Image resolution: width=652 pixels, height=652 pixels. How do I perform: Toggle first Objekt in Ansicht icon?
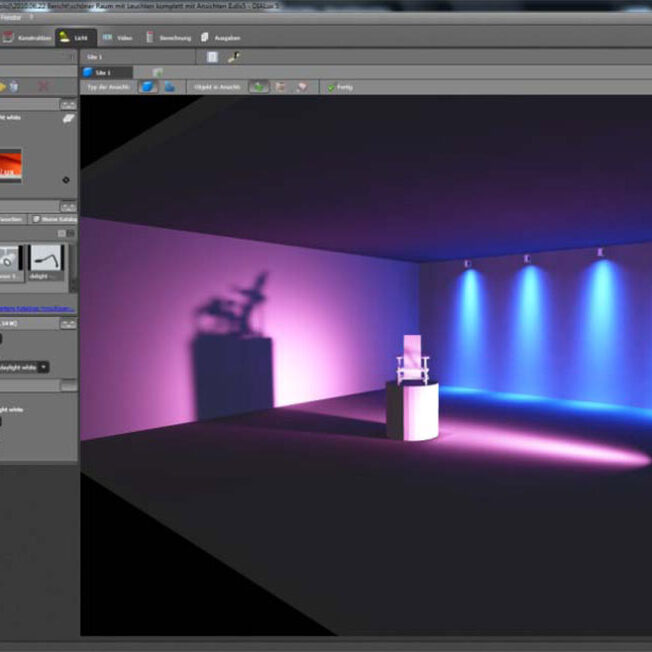coord(258,87)
